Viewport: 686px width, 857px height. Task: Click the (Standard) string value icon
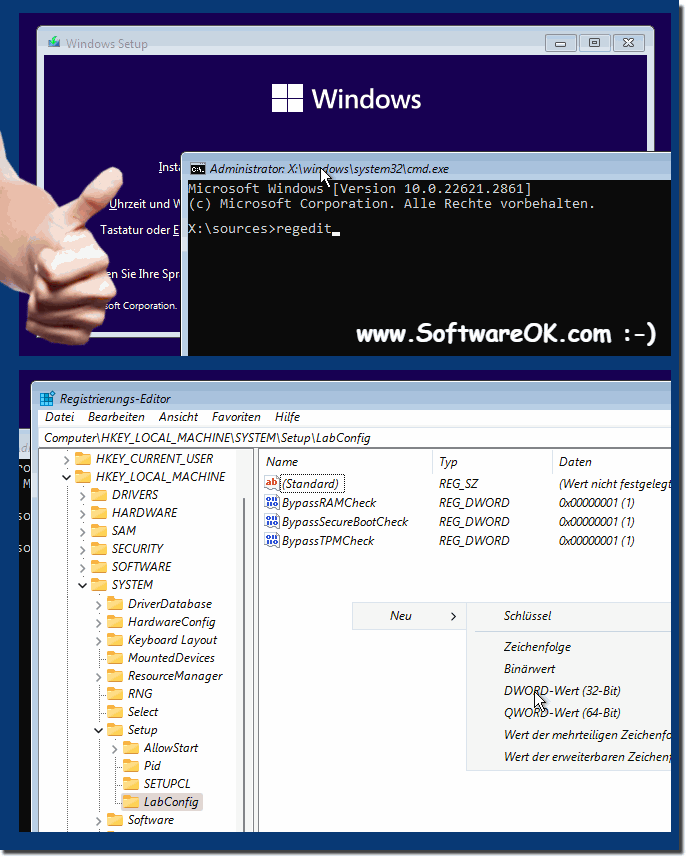(272, 483)
